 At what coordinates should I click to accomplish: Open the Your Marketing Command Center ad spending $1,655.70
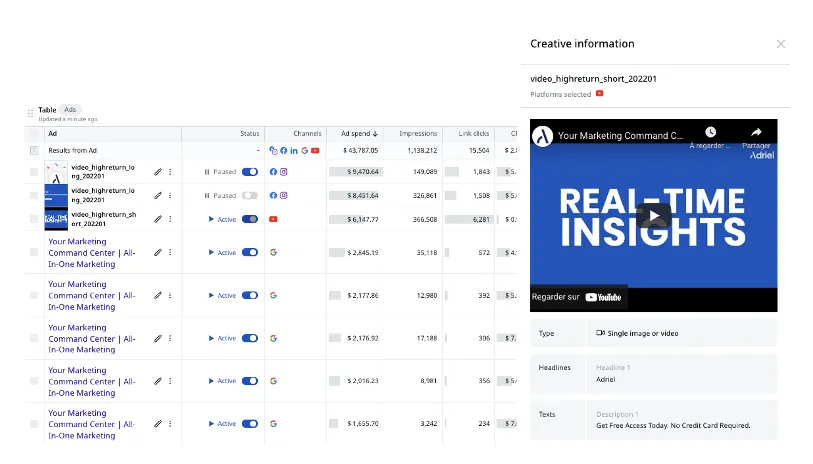[x=92, y=424]
